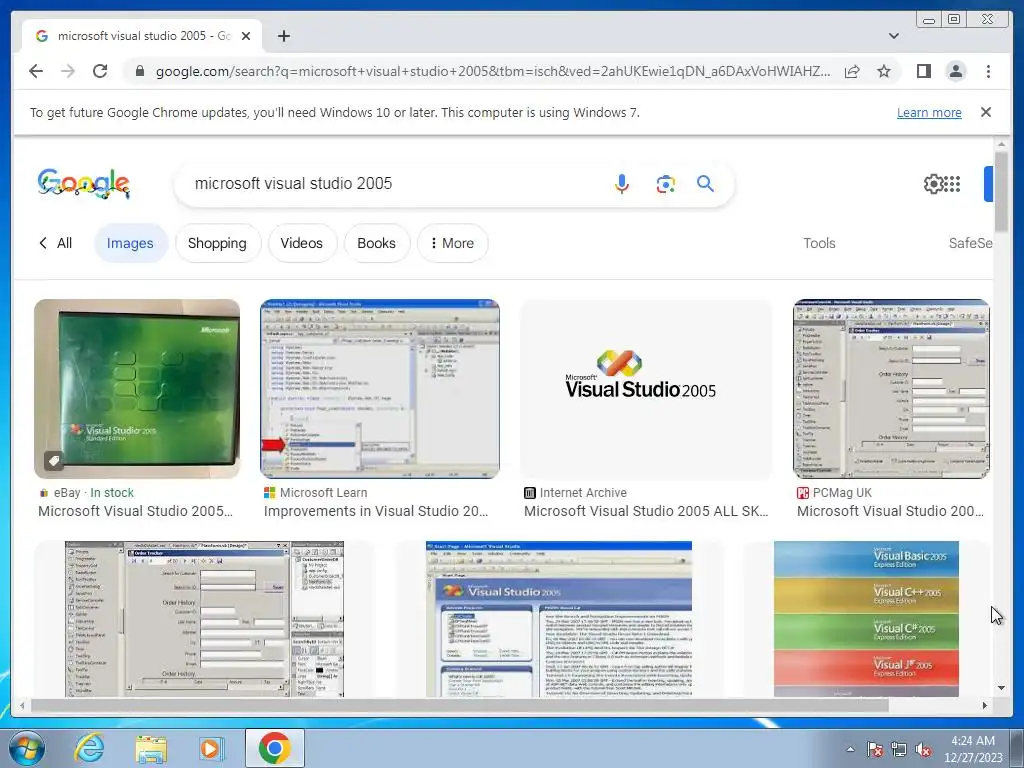1024x768 pixels.
Task: Open the muted volume tray icon
Action: tap(923, 749)
